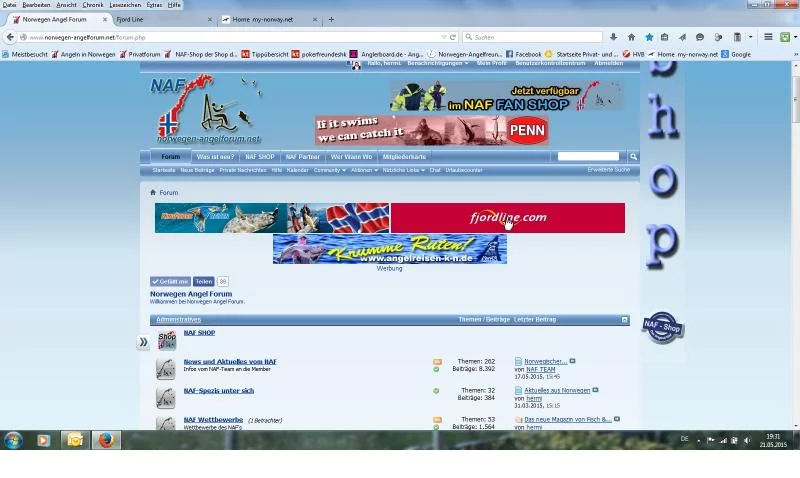Open URL history dropdown in address bar
Image resolution: width=800 pixels, height=478 pixels.
tap(443, 37)
